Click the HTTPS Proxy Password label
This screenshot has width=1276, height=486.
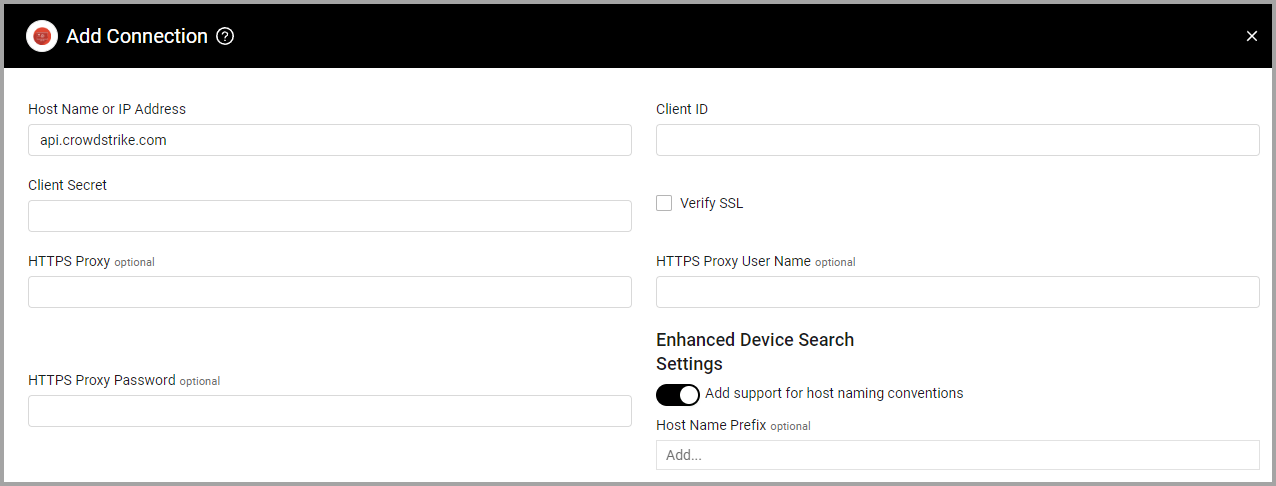102,380
